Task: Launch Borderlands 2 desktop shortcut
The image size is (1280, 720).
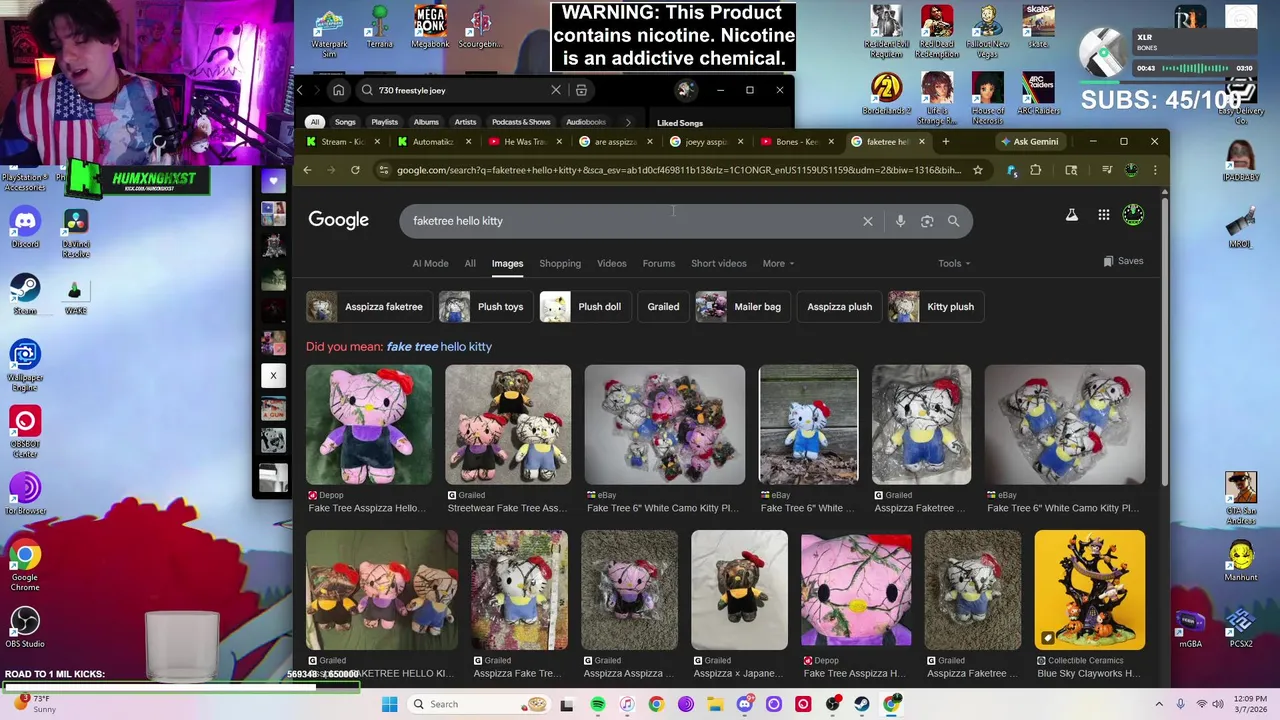Action: (886, 95)
